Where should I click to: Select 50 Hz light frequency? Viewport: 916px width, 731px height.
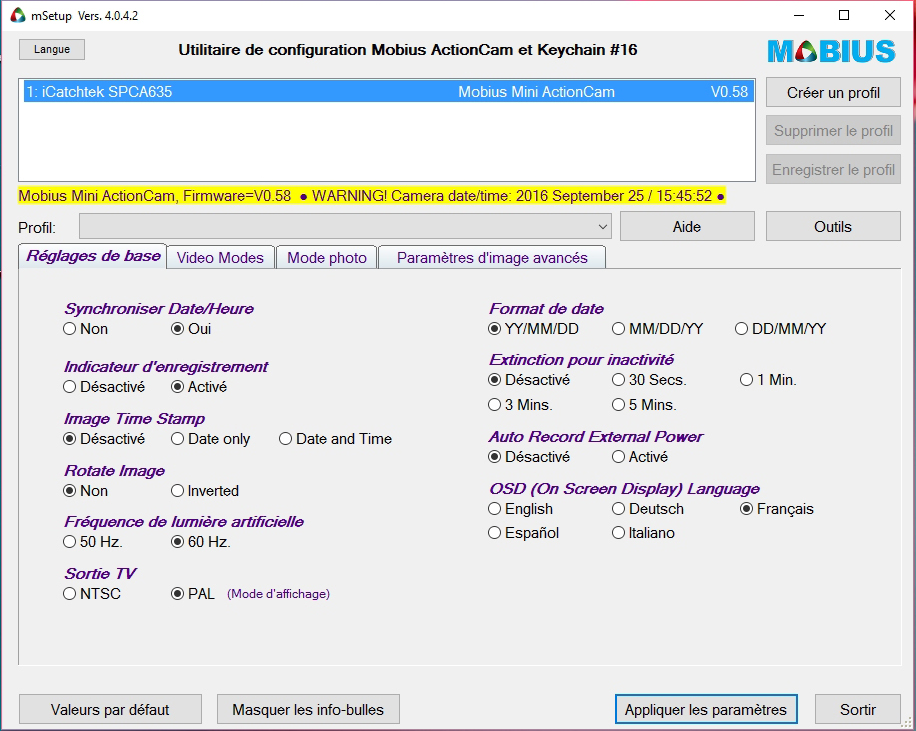[93, 542]
